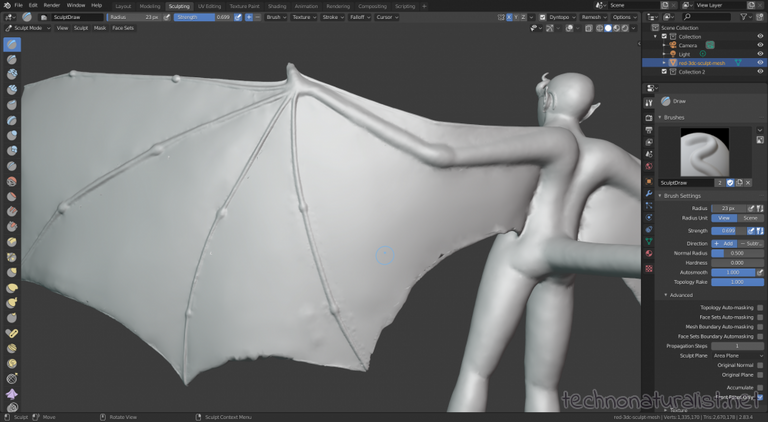Image resolution: width=768 pixels, height=422 pixels.
Task: Open the Texture dropdown in header
Action: [x=304, y=17]
